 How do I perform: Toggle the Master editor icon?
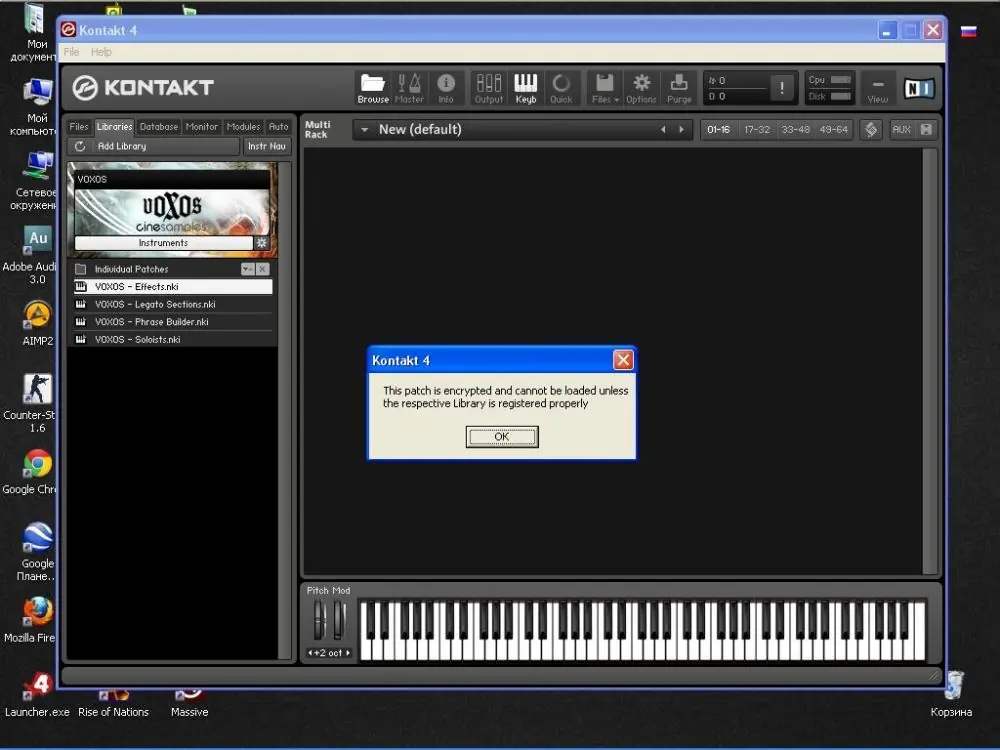click(409, 88)
